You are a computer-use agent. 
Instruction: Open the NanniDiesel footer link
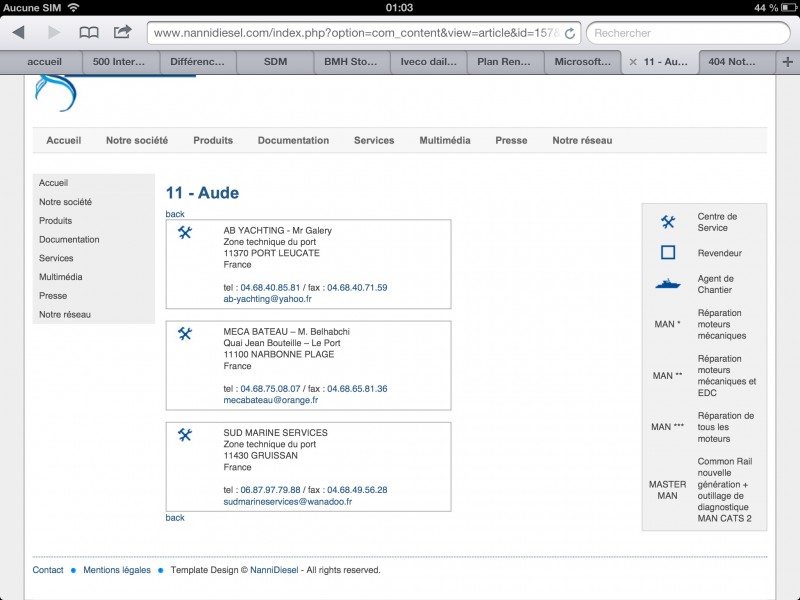click(x=274, y=570)
